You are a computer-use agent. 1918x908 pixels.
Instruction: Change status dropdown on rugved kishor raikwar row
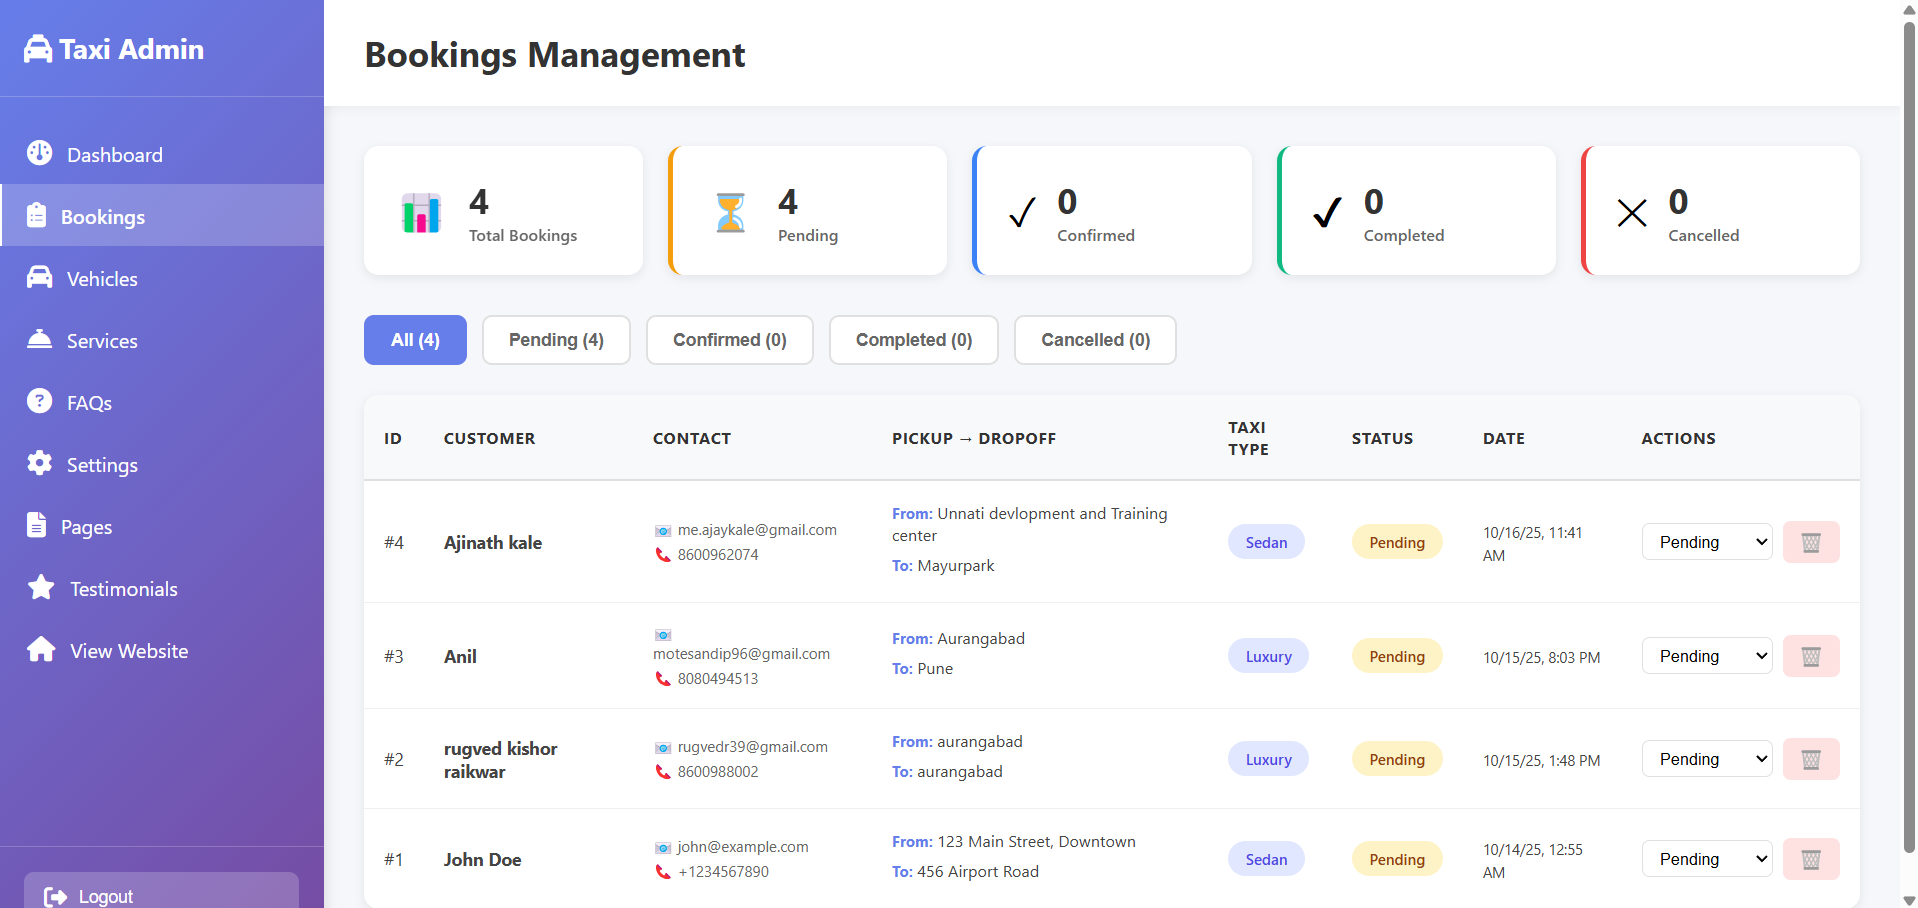1705,758
